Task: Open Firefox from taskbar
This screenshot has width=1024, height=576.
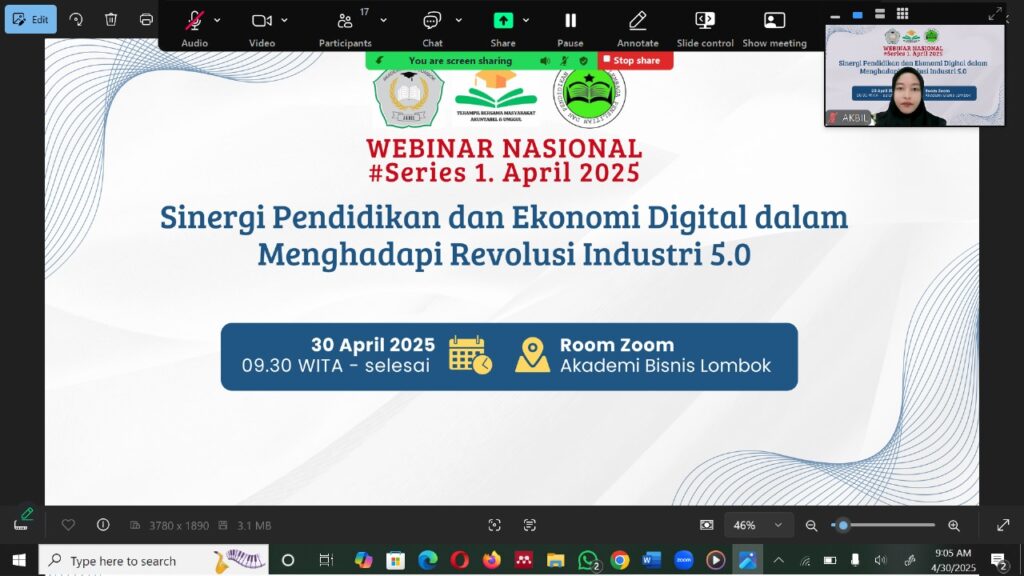Action: pyautogui.click(x=491, y=560)
